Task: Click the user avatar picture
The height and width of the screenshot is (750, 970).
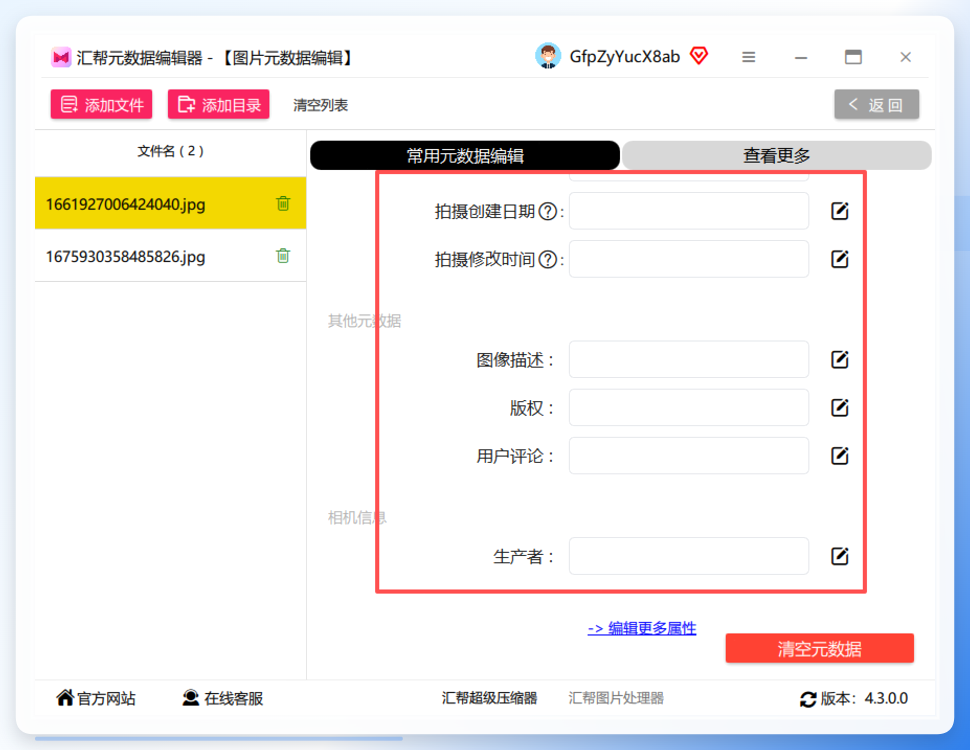Action: [x=547, y=56]
